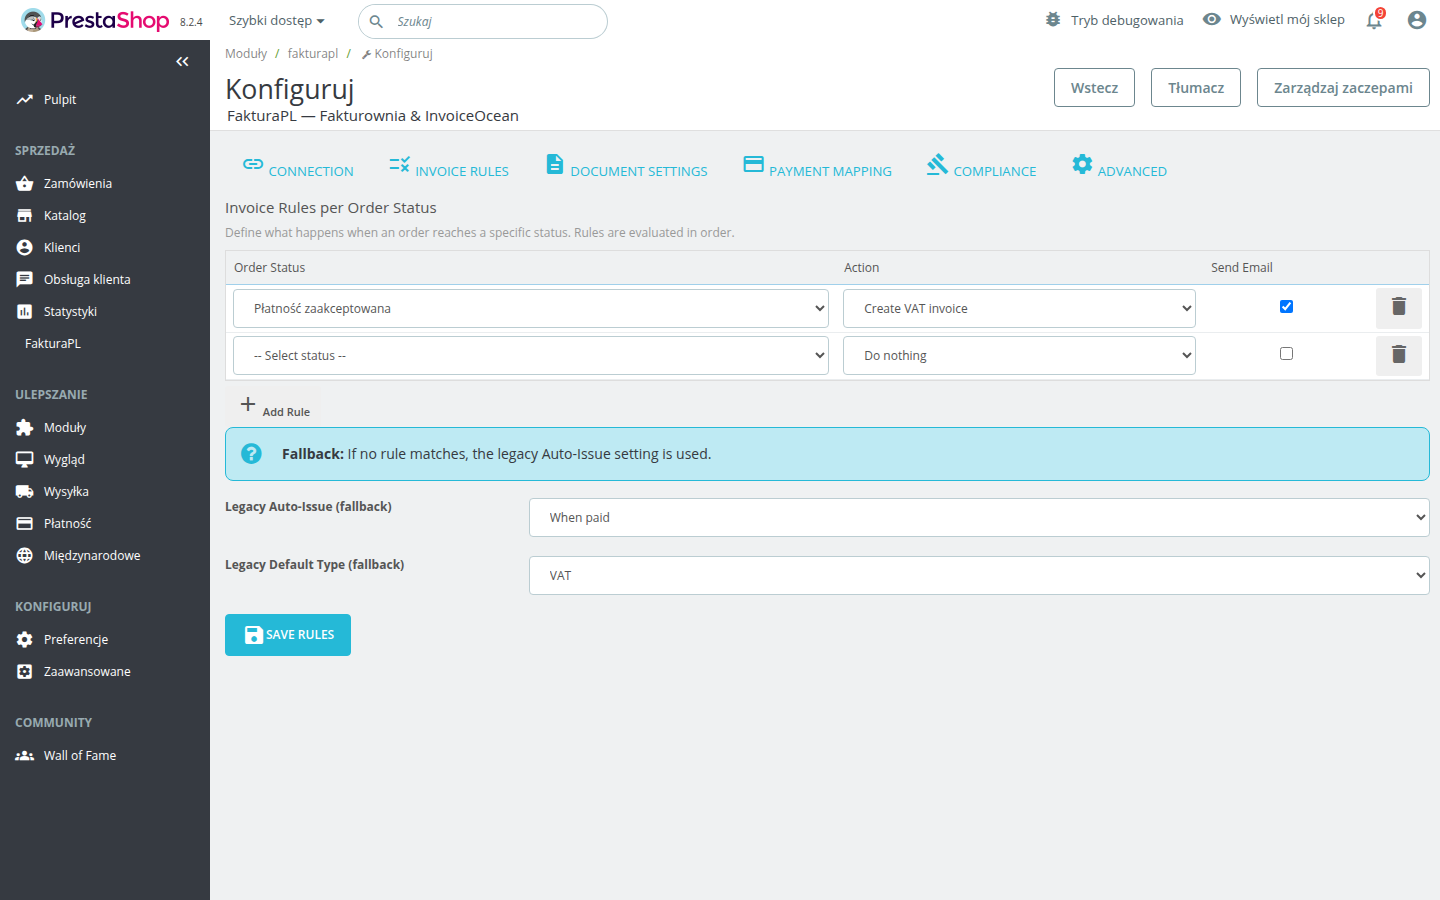Enable Send Email for the second rule
This screenshot has height=900, width=1440.
(1286, 353)
